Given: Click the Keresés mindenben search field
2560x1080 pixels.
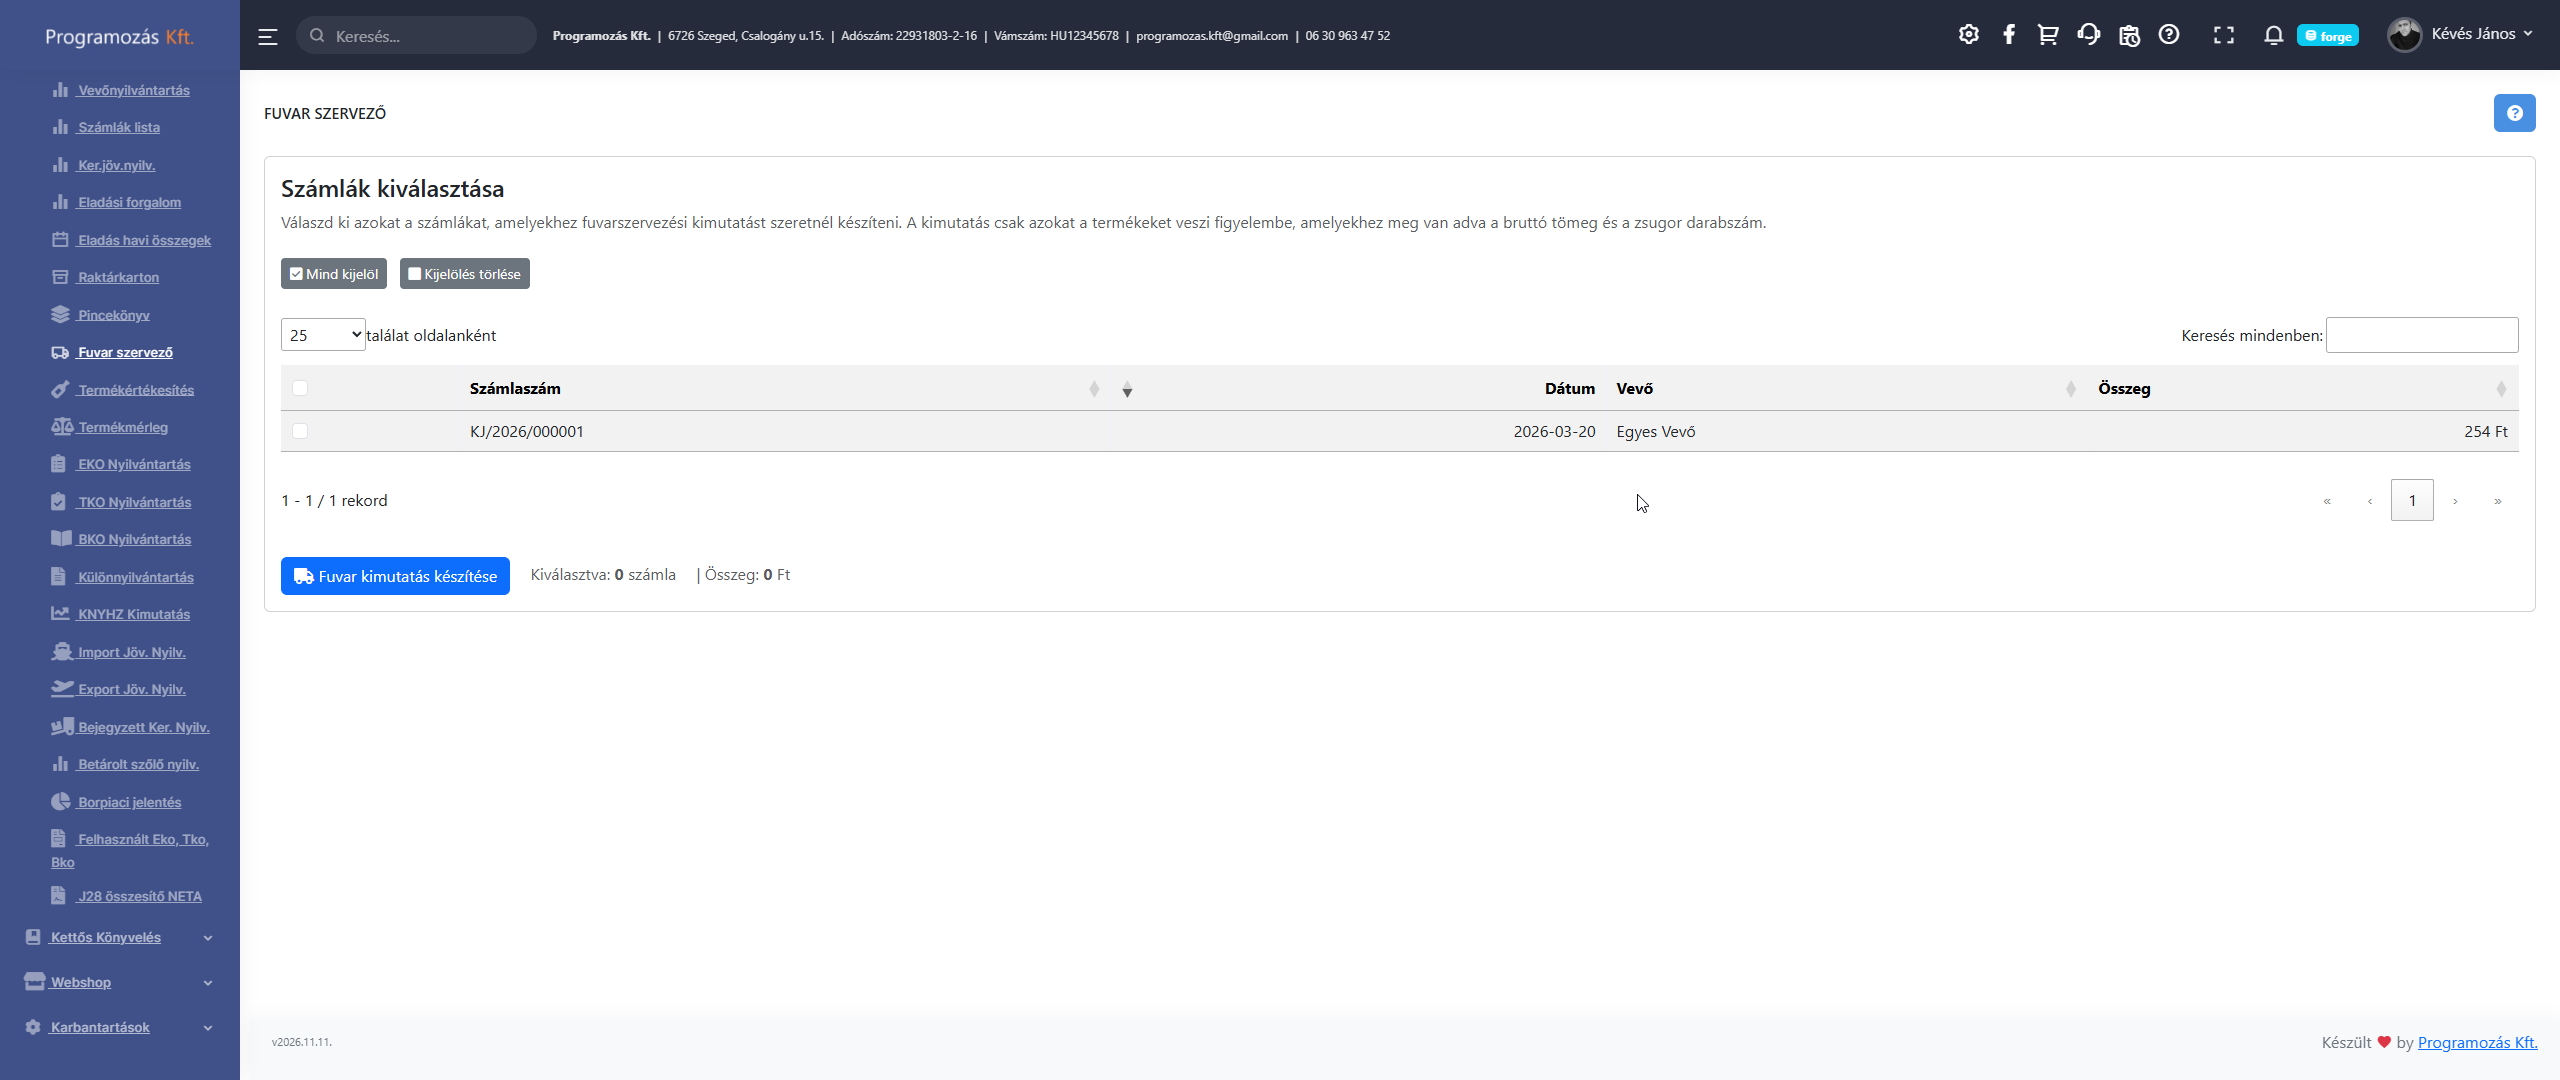Looking at the screenshot, I should (x=2421, y=335).
